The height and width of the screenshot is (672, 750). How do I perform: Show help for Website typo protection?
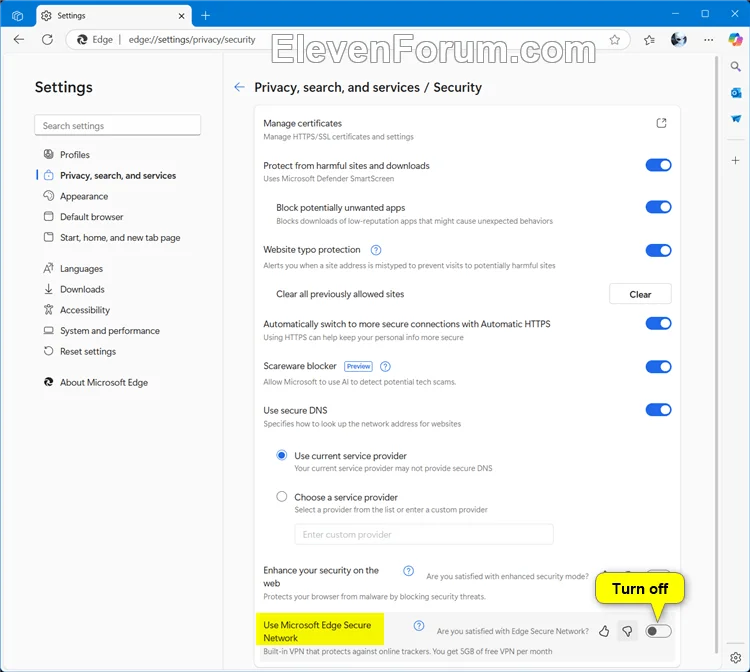tap(376, 250)
